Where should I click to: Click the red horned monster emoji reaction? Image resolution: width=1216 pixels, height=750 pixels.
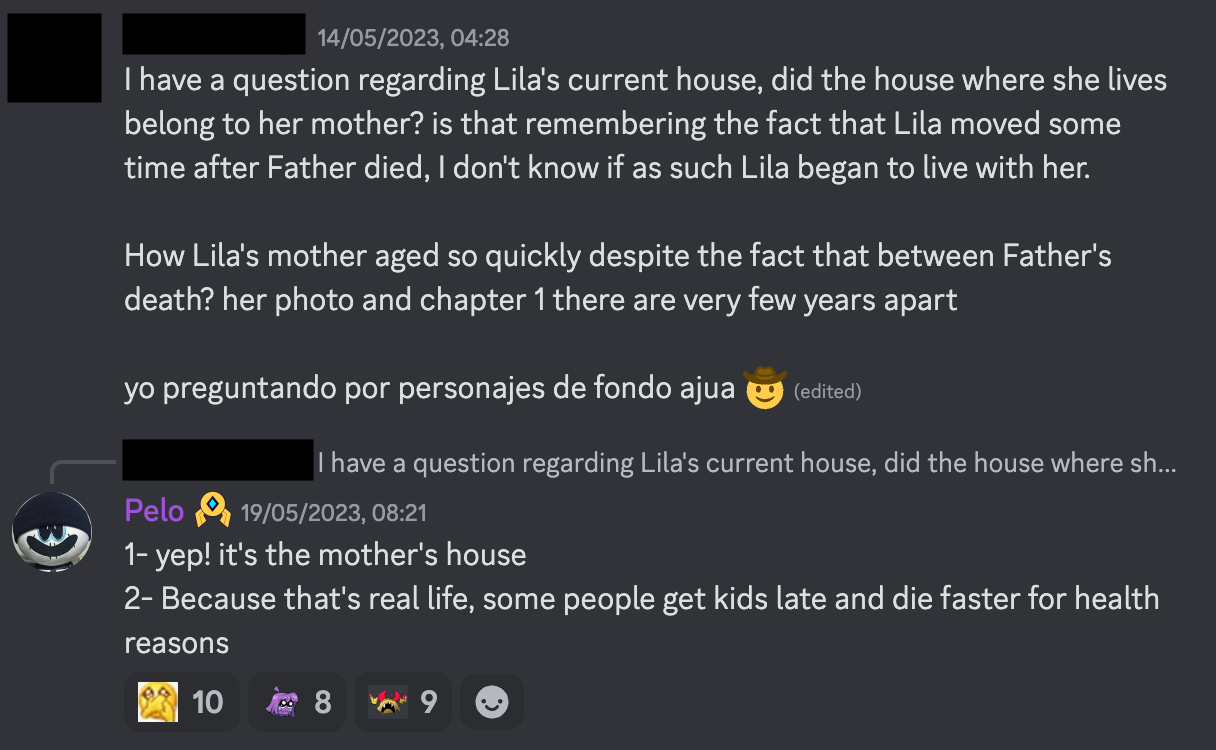click(388, 702)
